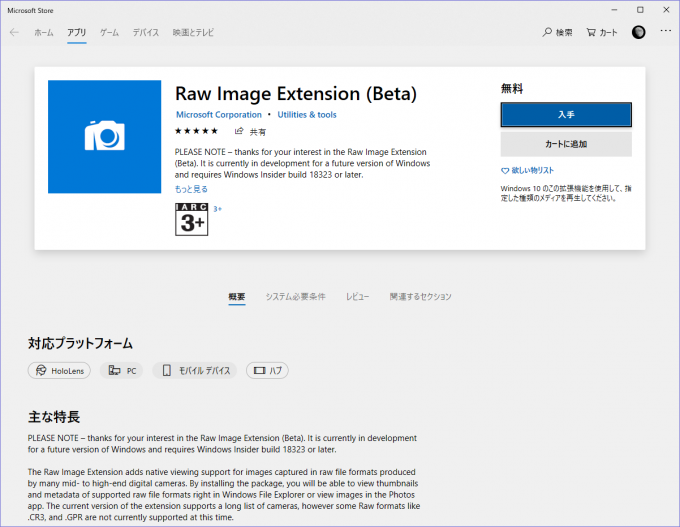Open the Utilities & tools category link
This screenshot has height=527, width=680.
click(x=307, y=115)
